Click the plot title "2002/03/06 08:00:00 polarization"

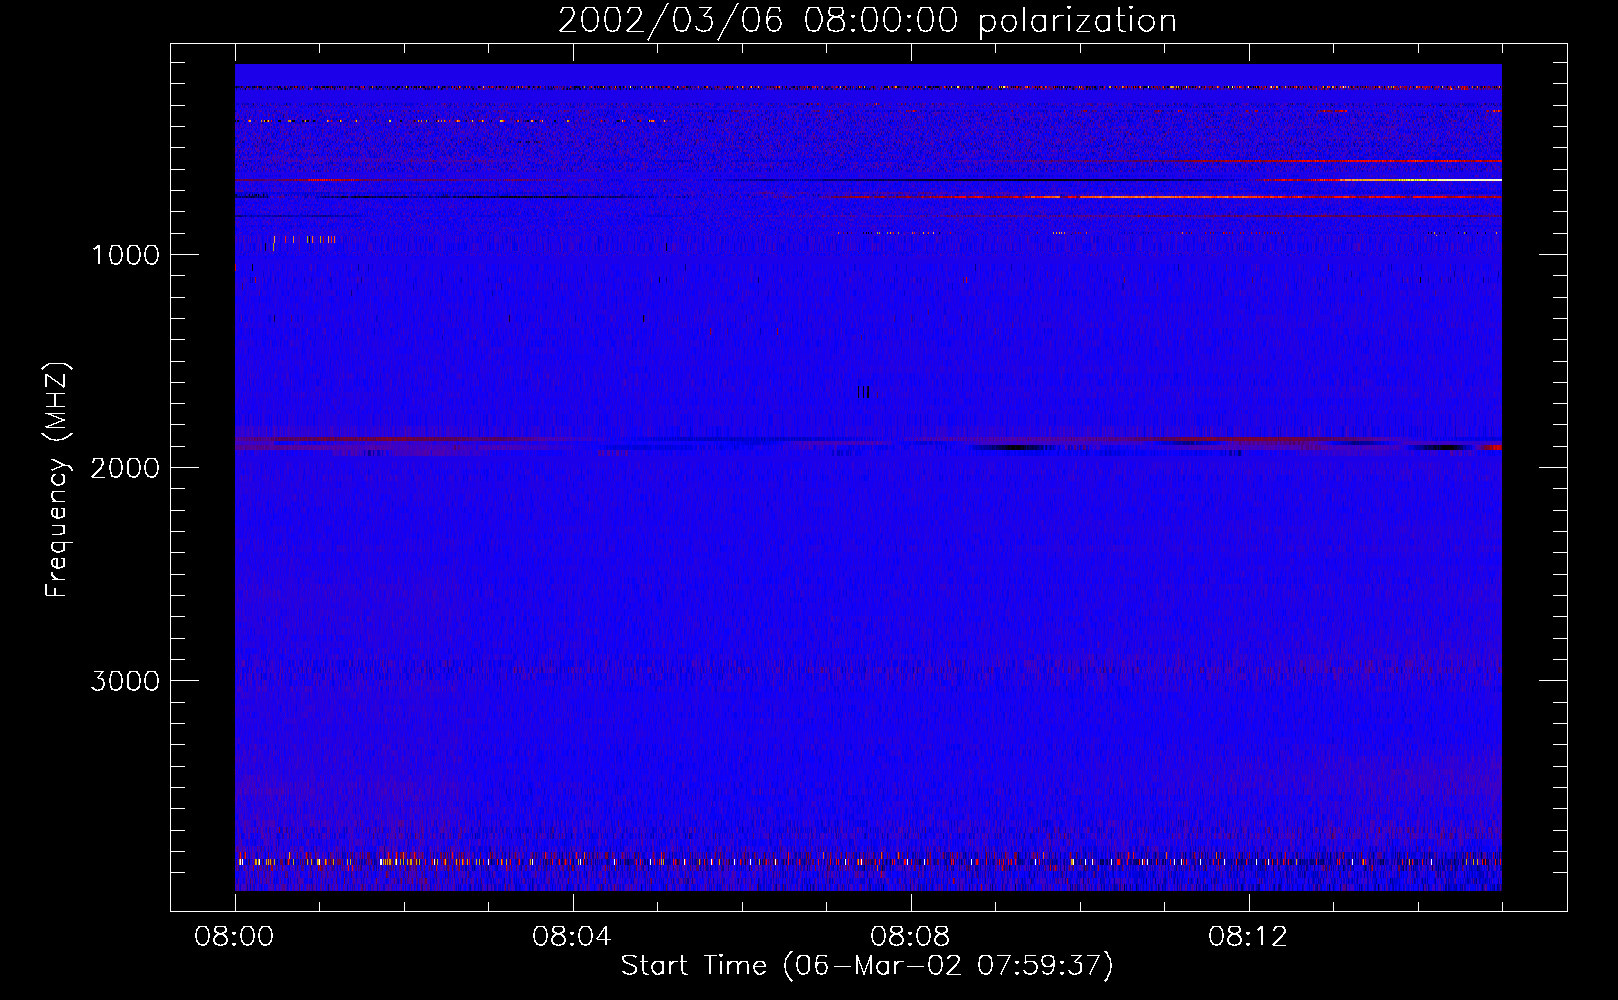pos(867,21)
